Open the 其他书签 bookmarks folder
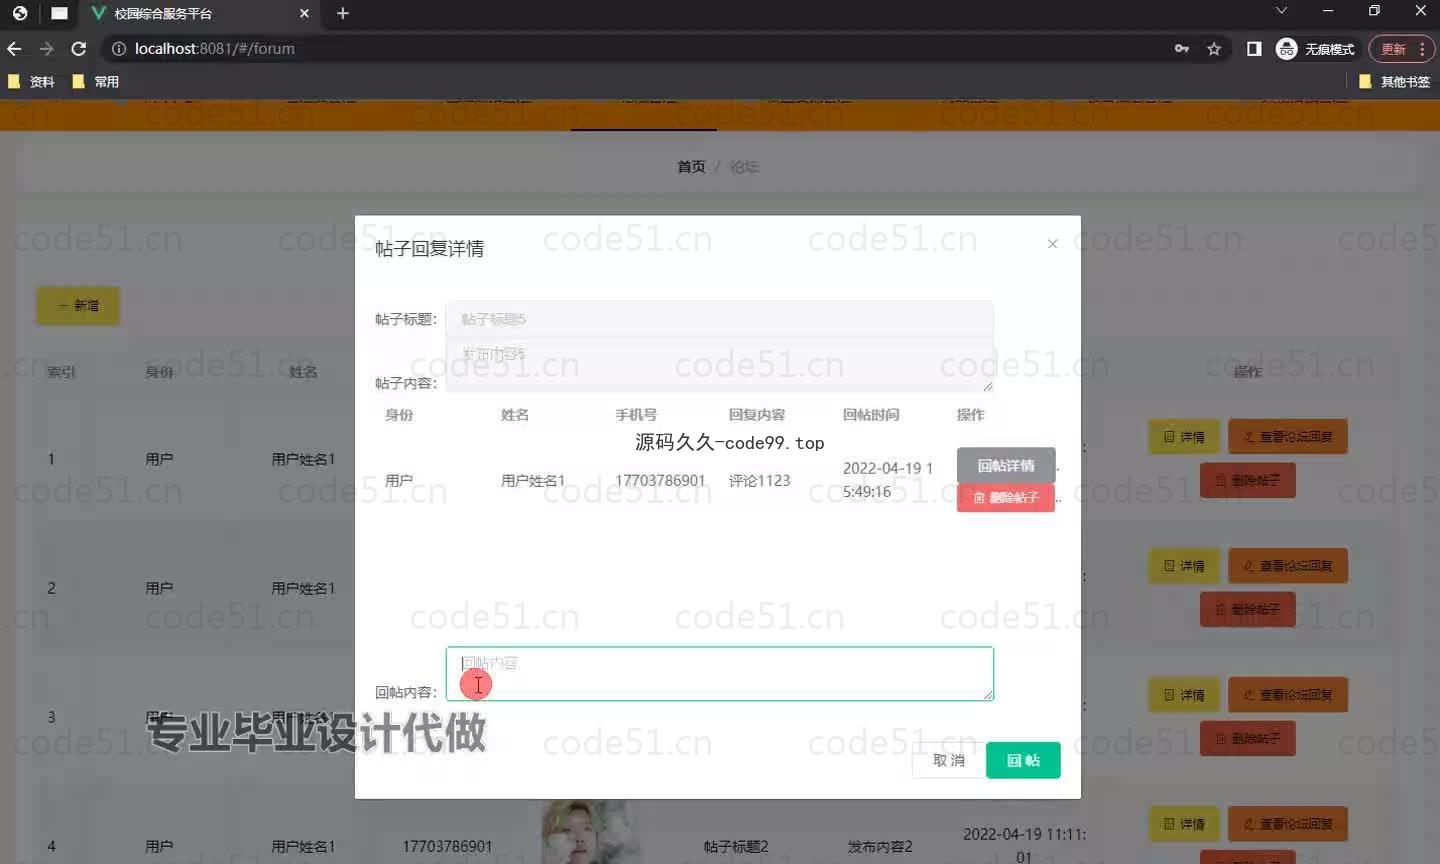 tap(1395, 82)
